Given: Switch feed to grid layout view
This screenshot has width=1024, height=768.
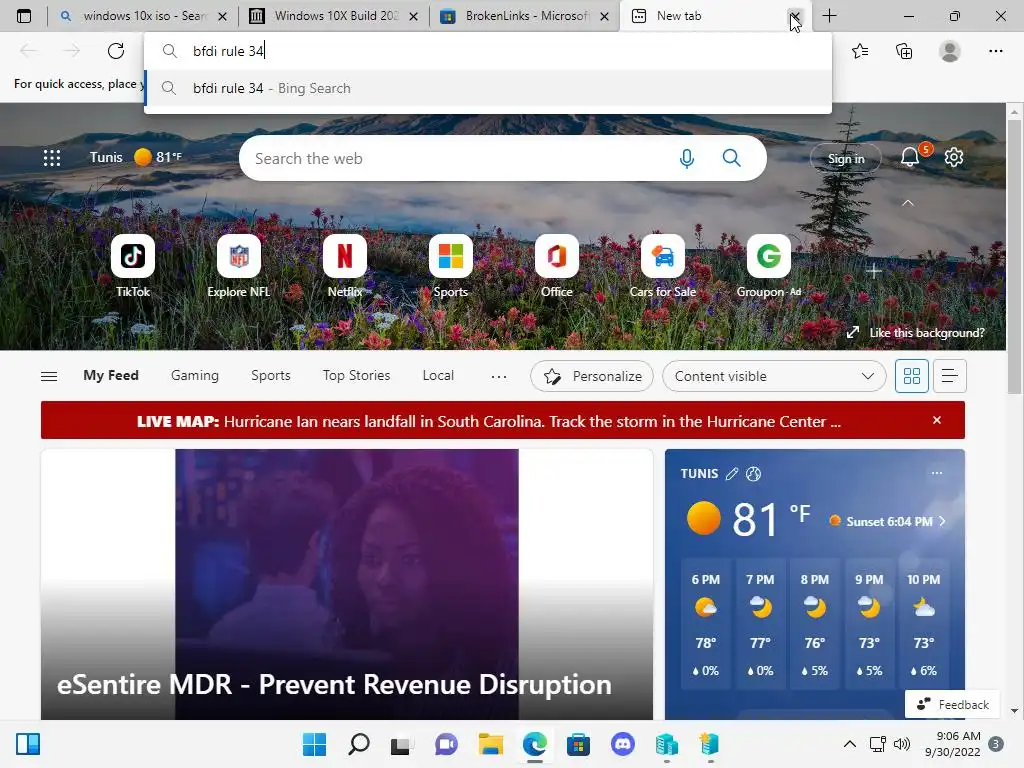Looking at the screenshot, I should pos(912,376).
